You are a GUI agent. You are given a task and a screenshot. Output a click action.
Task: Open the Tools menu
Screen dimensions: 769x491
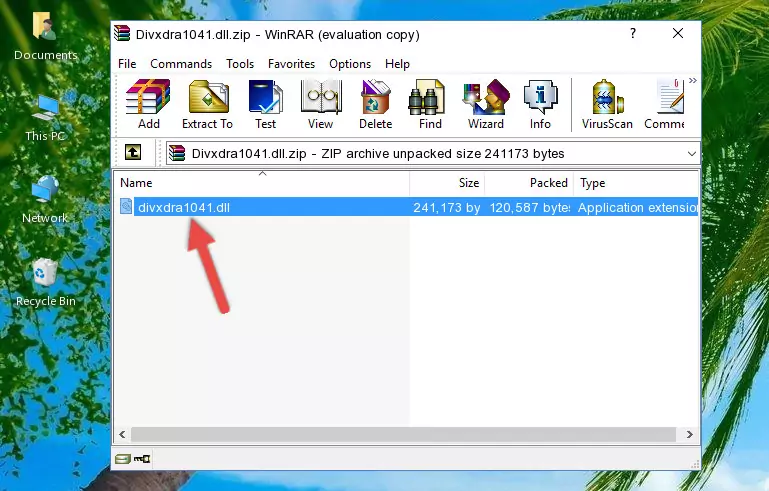240,64
